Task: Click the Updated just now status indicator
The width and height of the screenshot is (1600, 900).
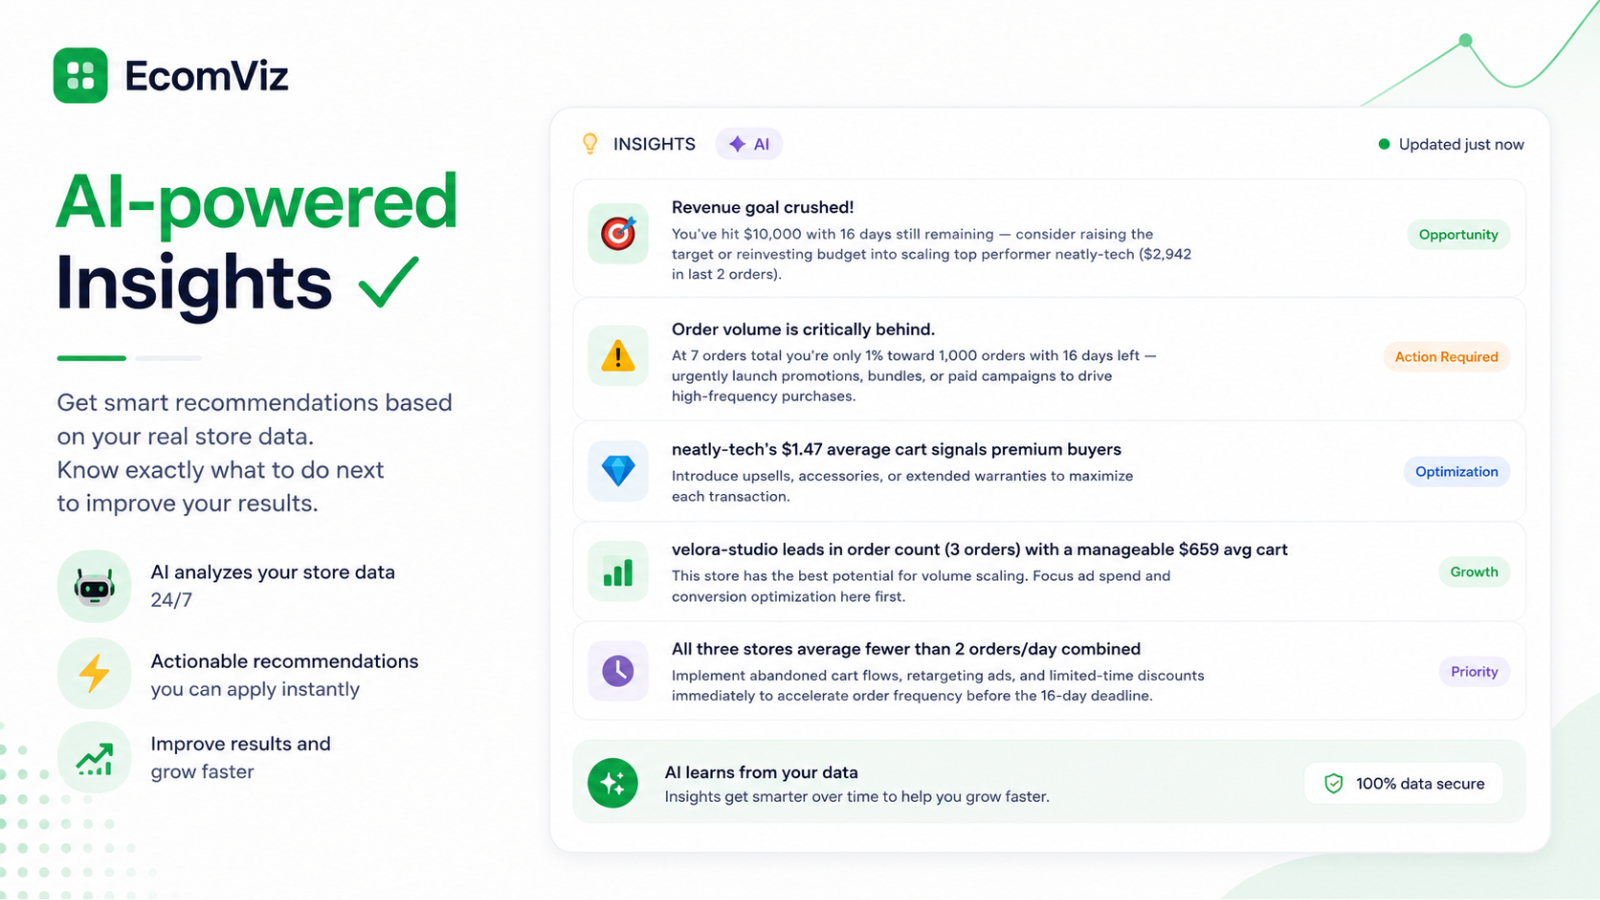Action: pyautogui.click(x=1451, y=144)
